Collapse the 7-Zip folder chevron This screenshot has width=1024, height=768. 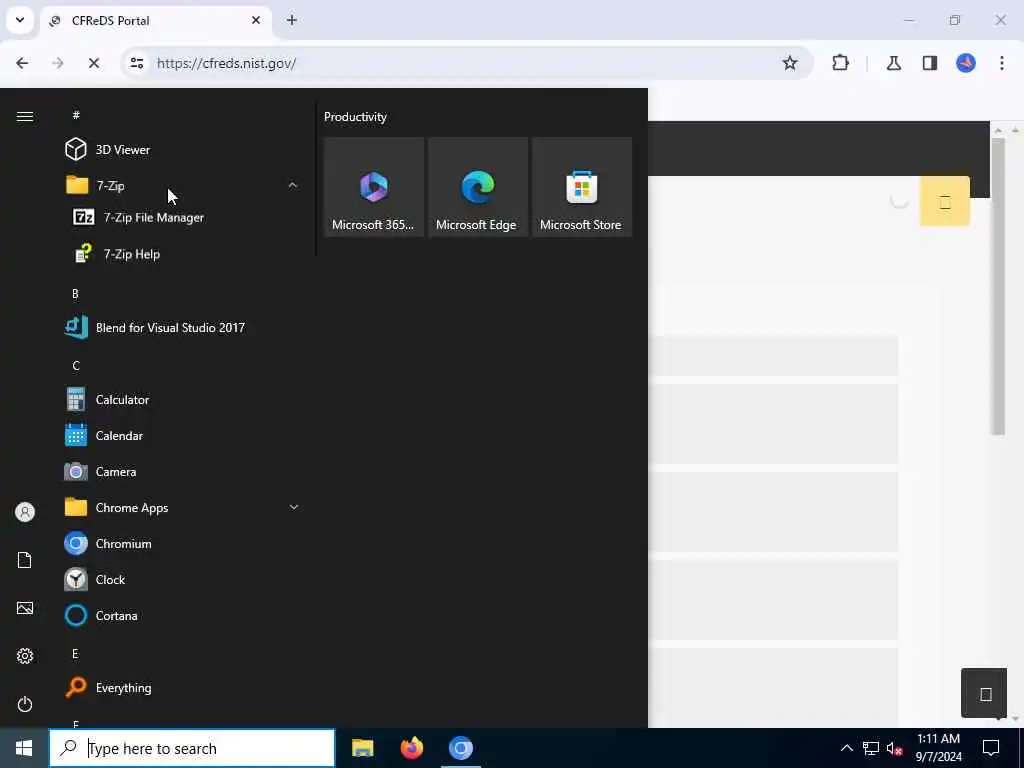click(293, 185)
